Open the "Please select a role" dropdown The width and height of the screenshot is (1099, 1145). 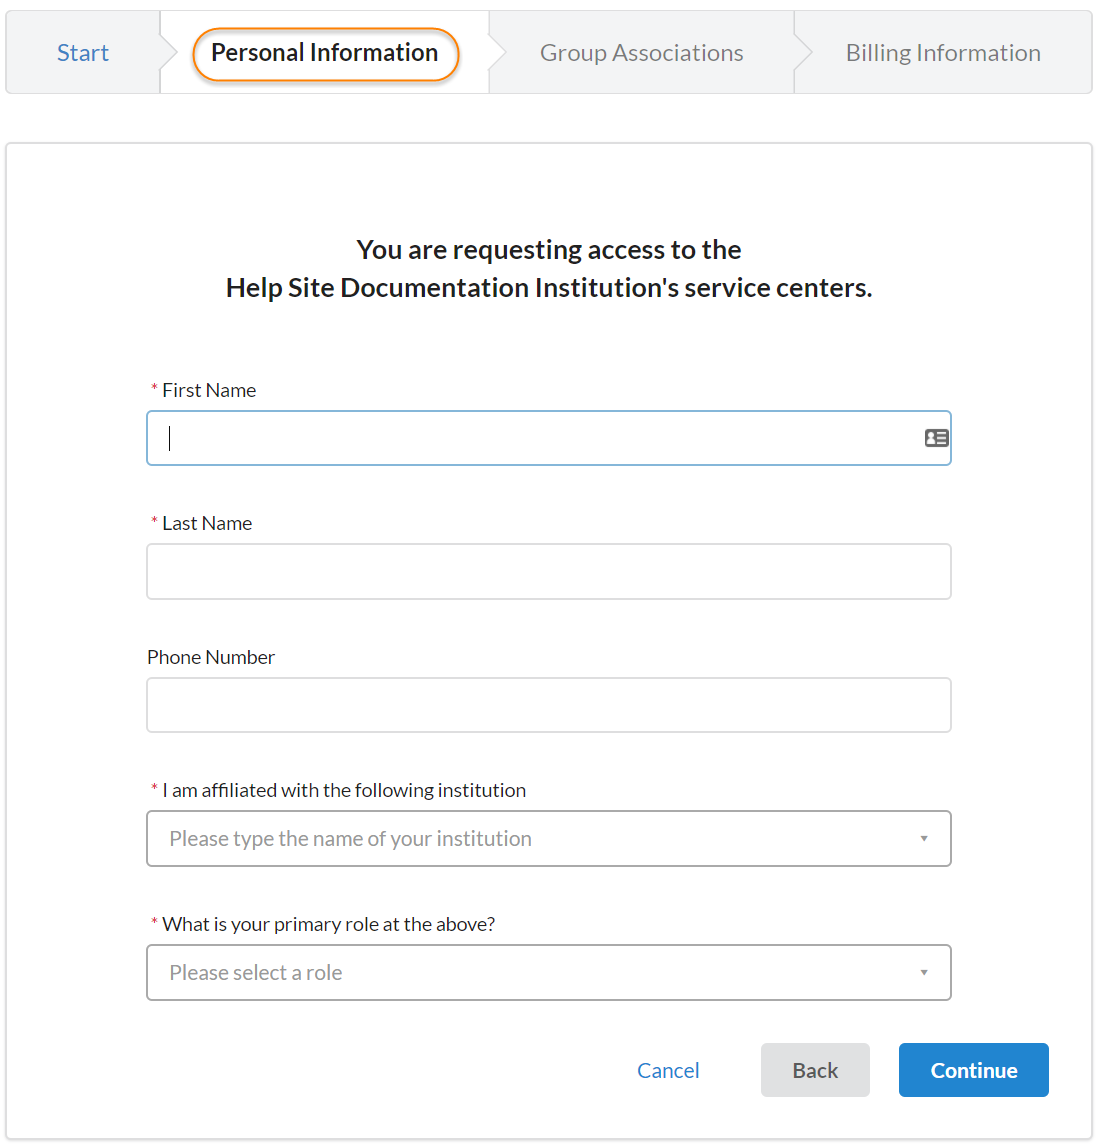(530, 973)
